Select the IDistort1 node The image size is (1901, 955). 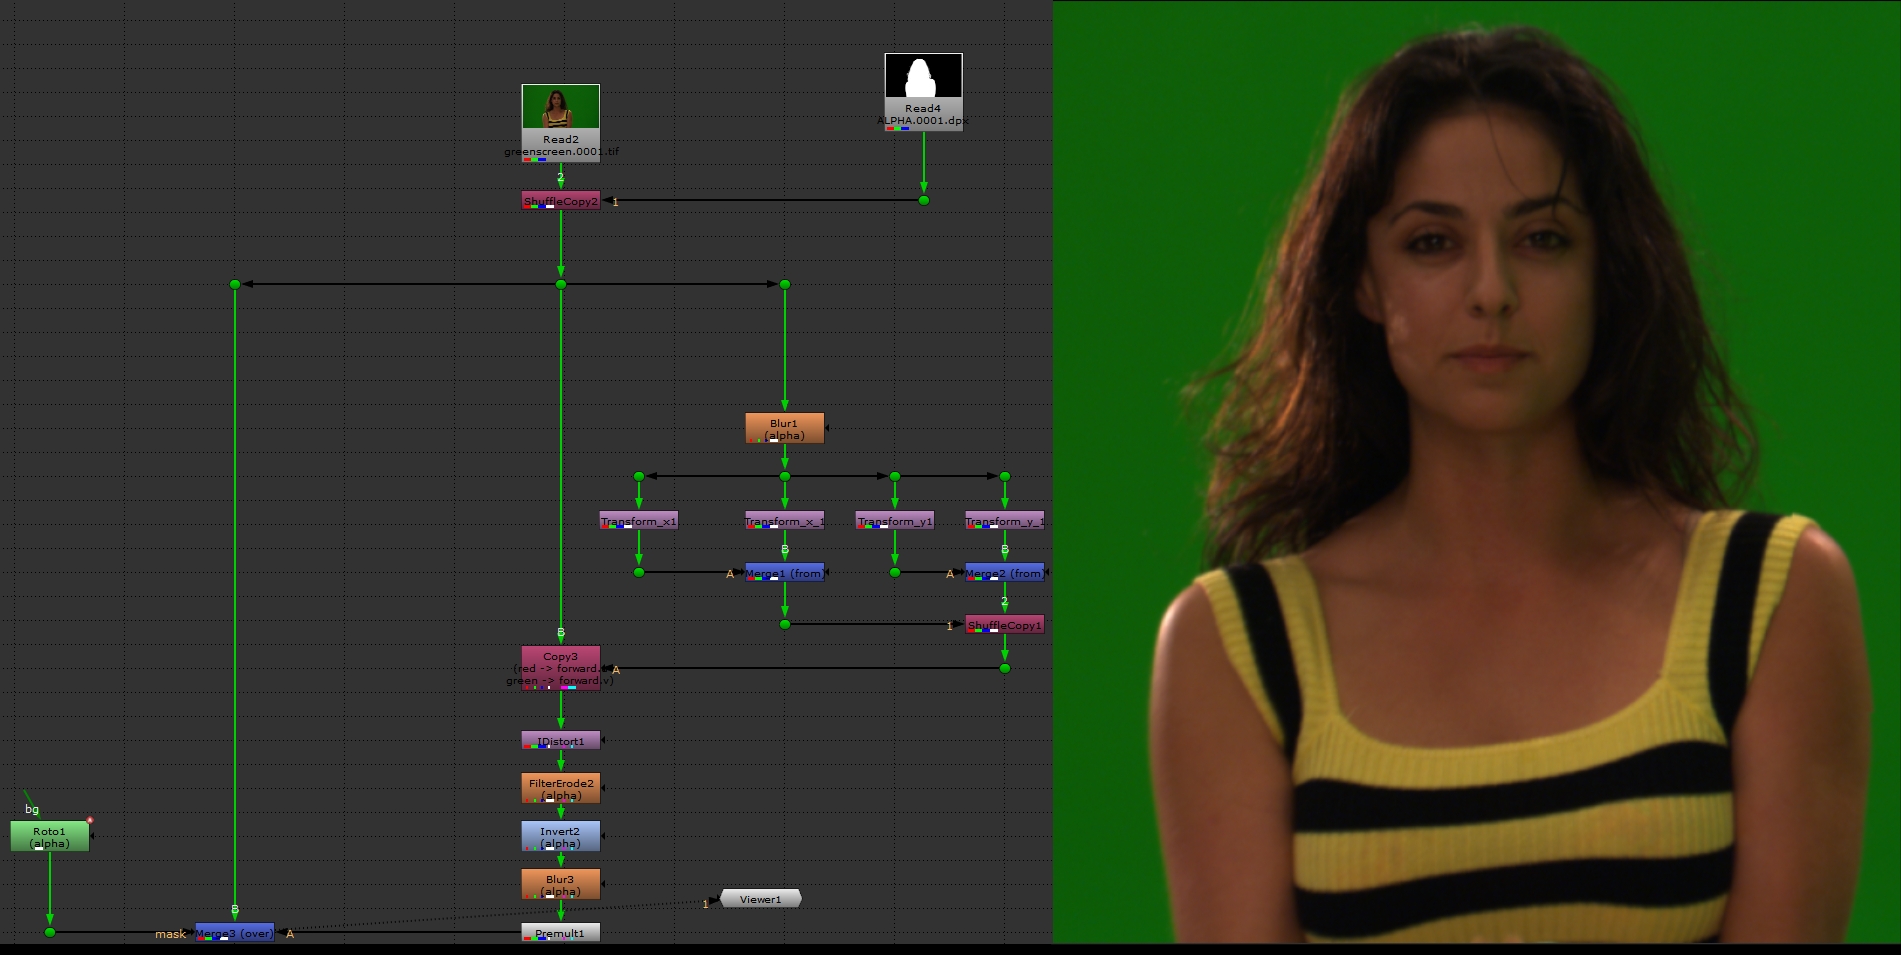tap(560, 741)
